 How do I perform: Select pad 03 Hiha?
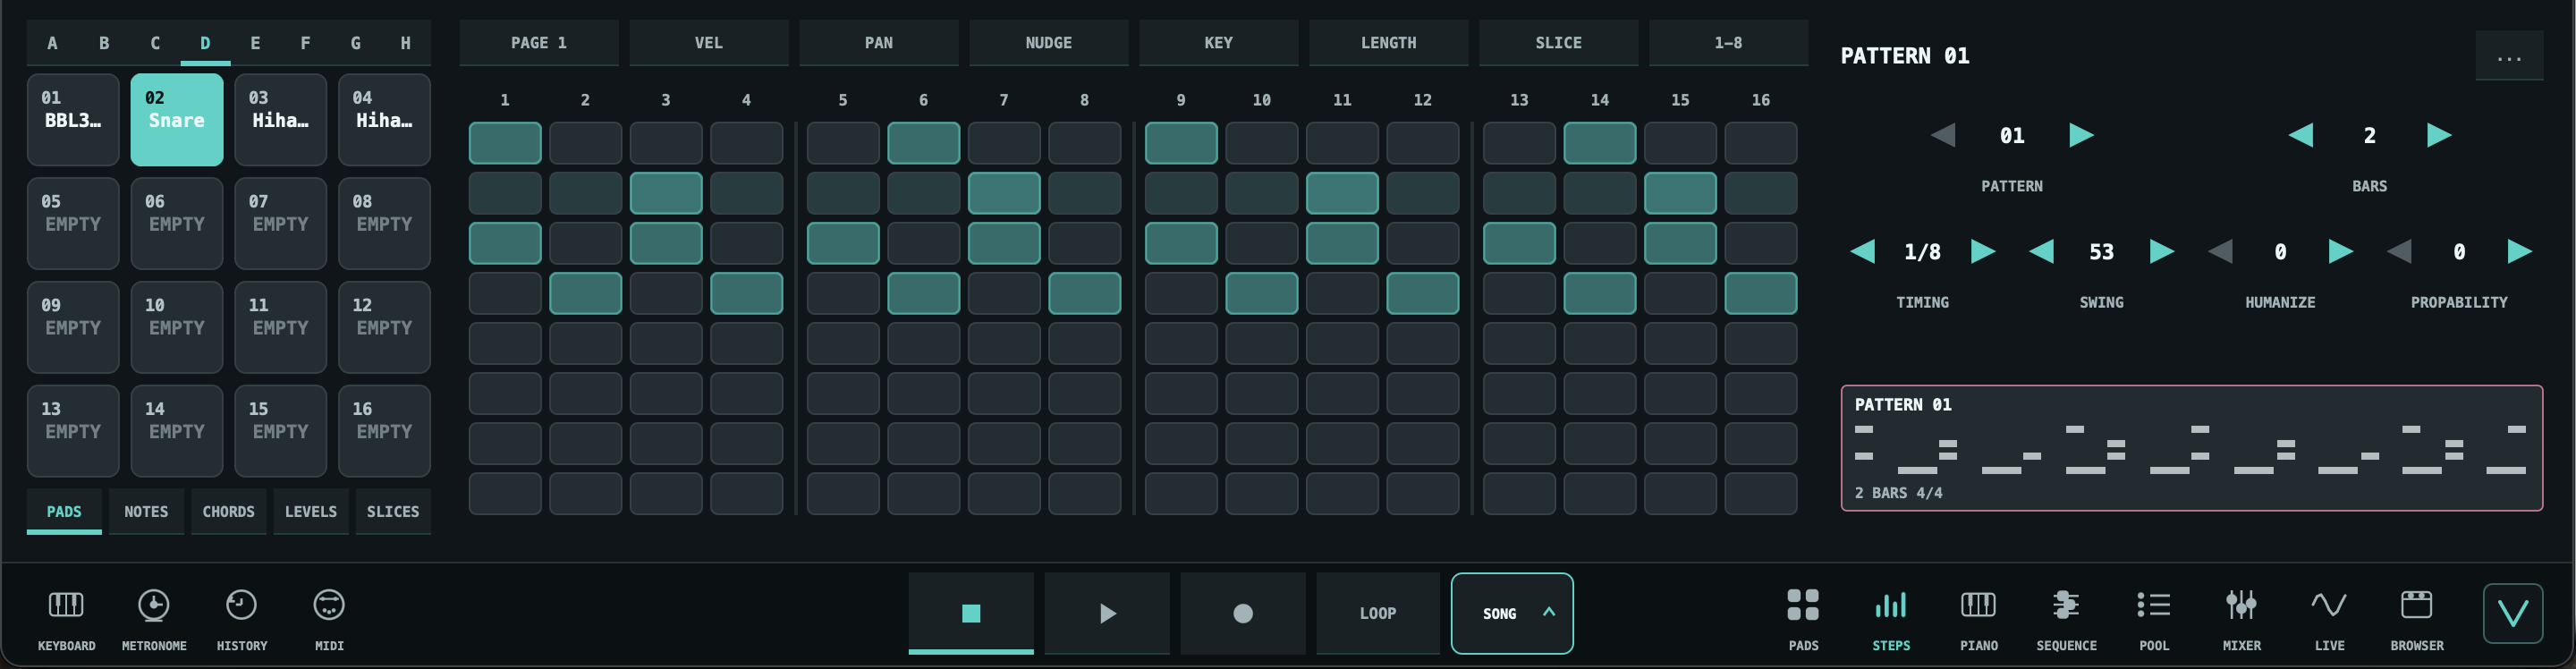[280, 119]
